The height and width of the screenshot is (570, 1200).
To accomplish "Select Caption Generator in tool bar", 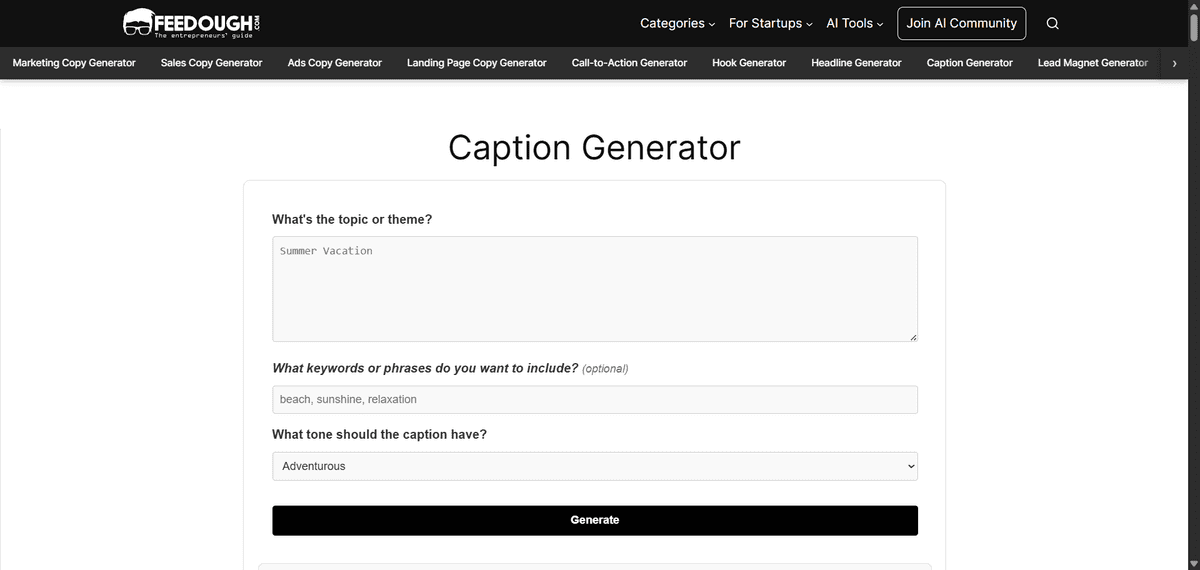I will tap(969, 63).
